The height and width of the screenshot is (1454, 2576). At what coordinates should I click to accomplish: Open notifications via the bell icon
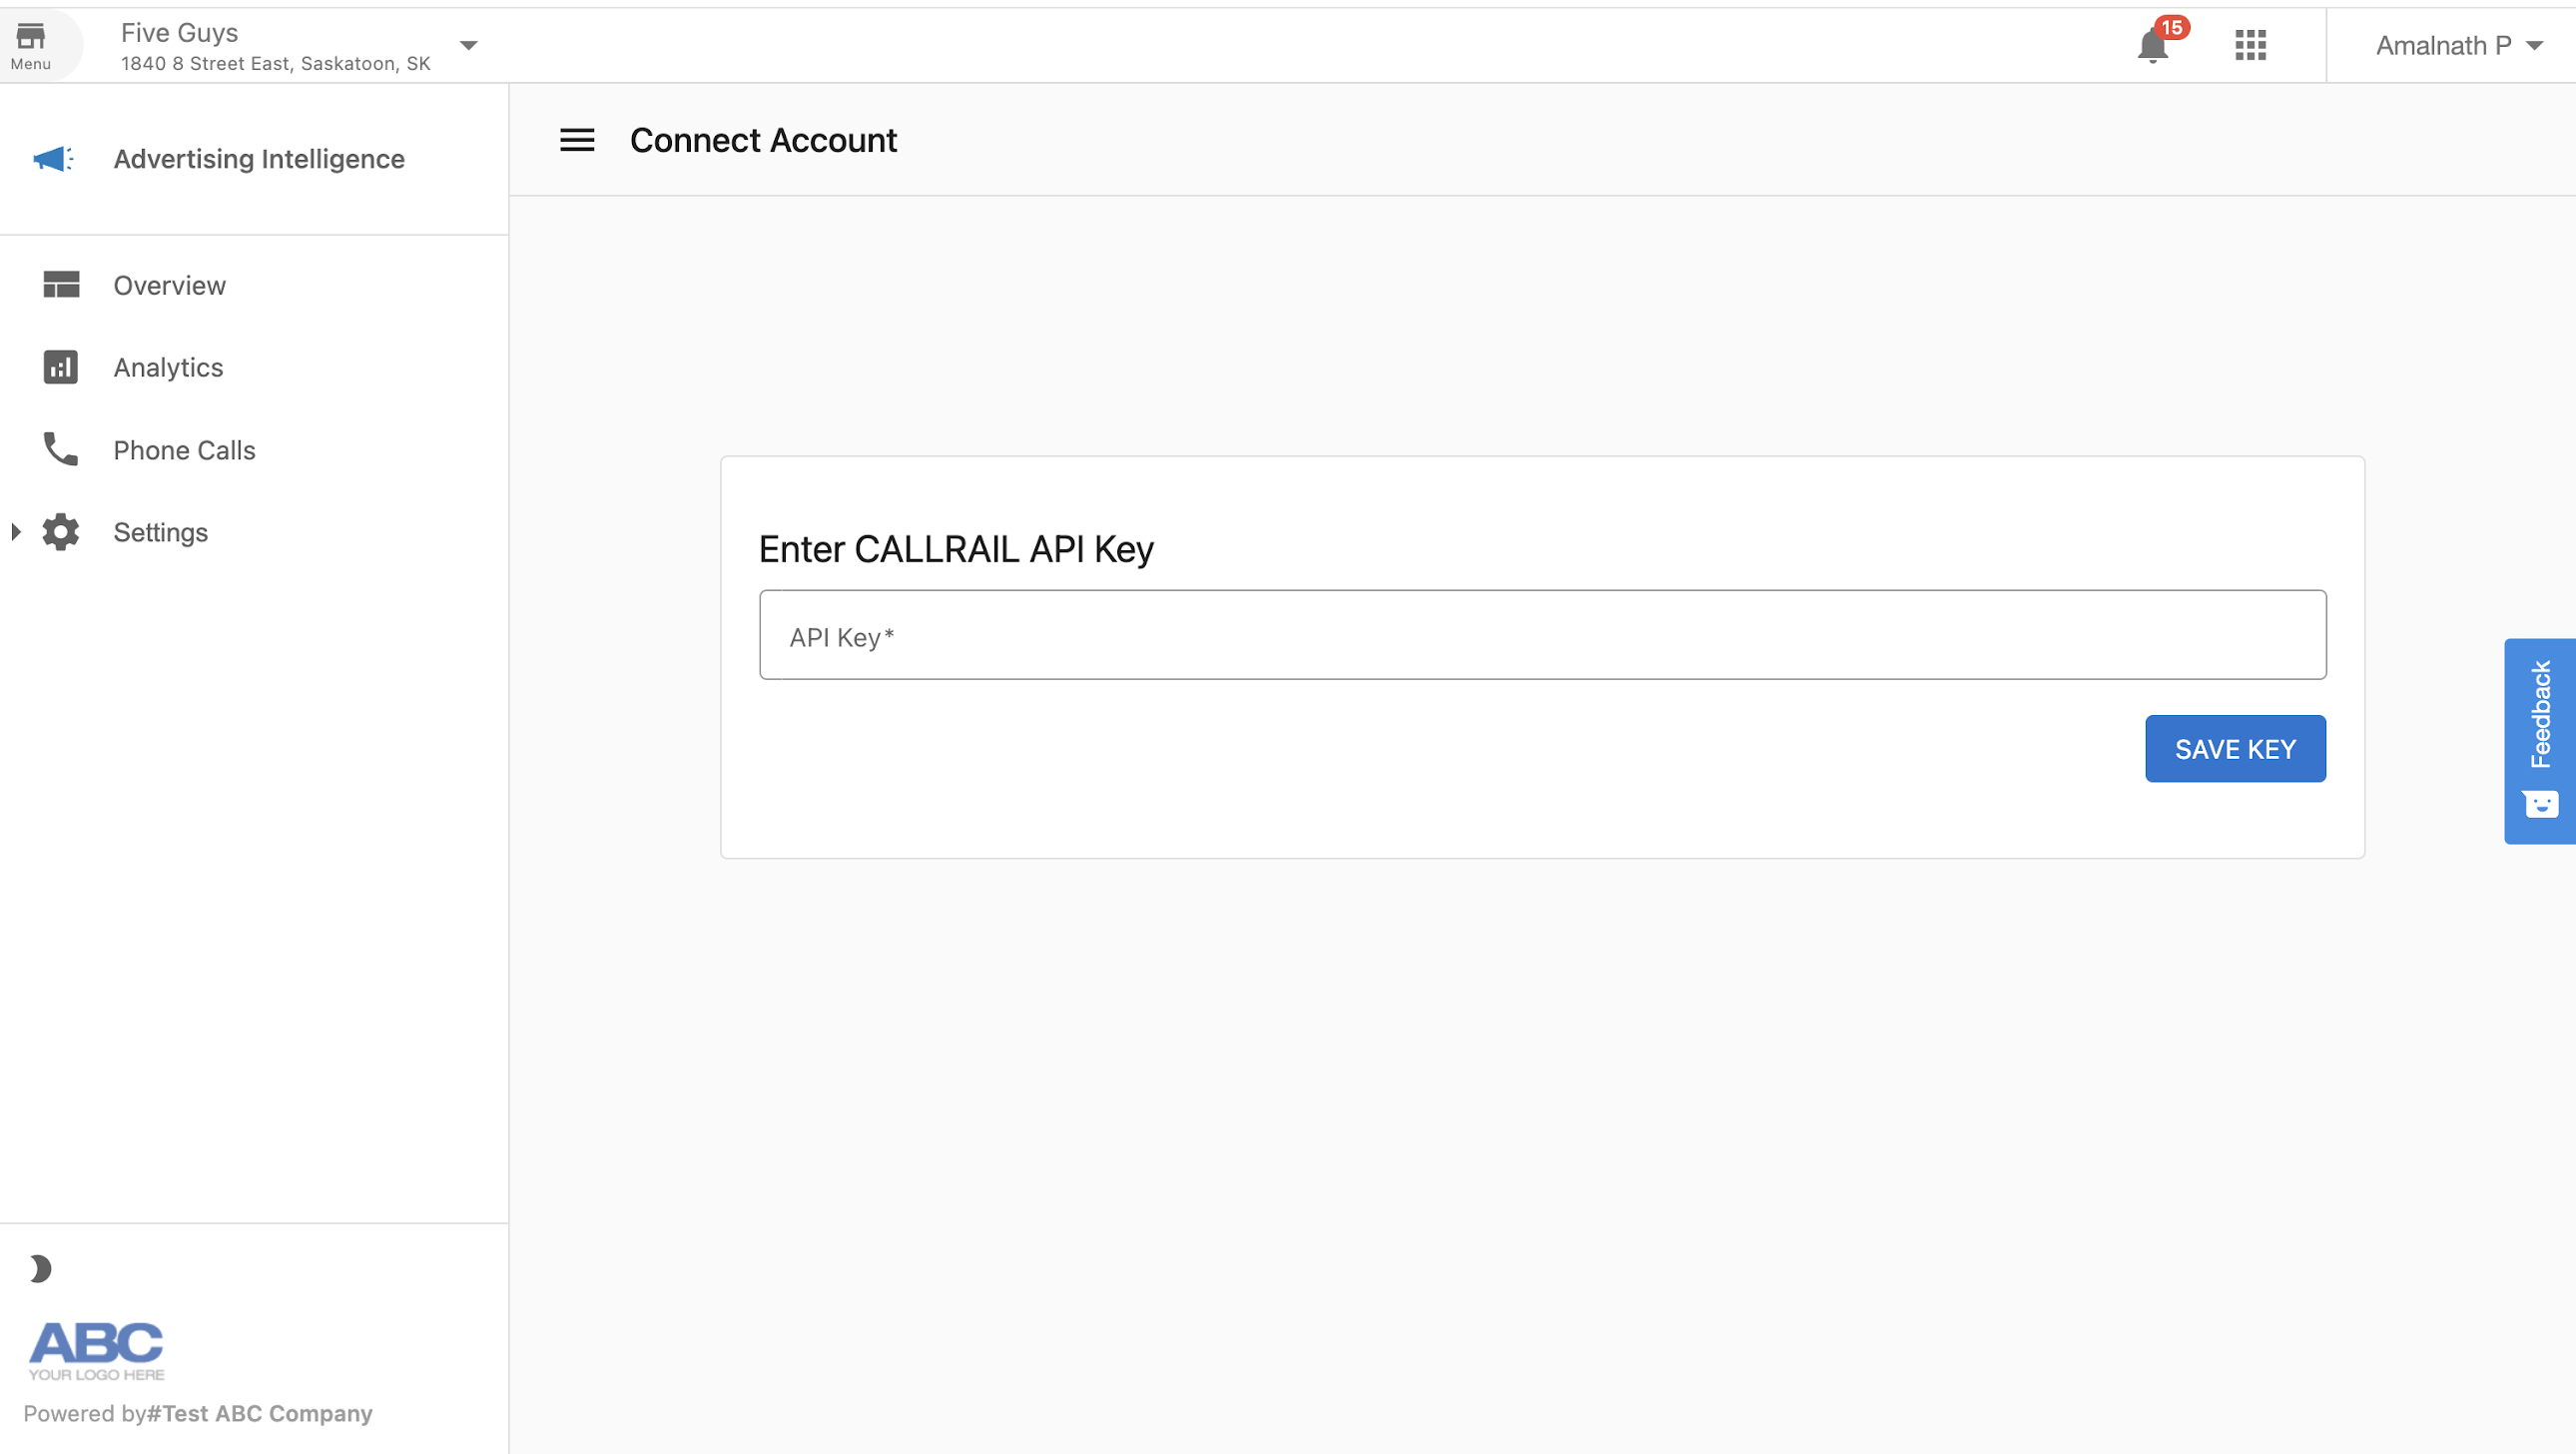2152,46
